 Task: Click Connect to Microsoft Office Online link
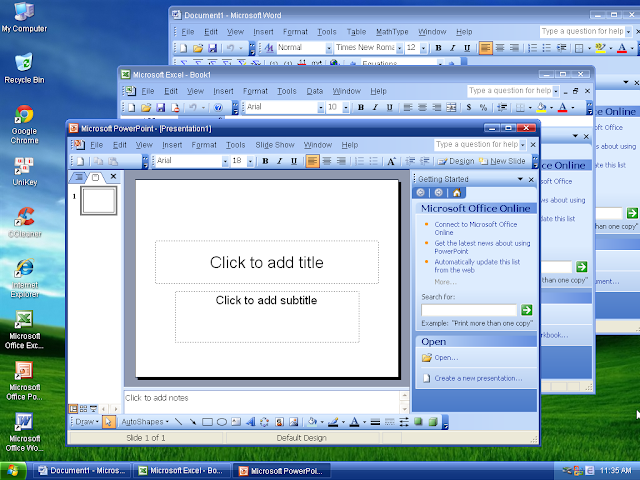[476, 228]
